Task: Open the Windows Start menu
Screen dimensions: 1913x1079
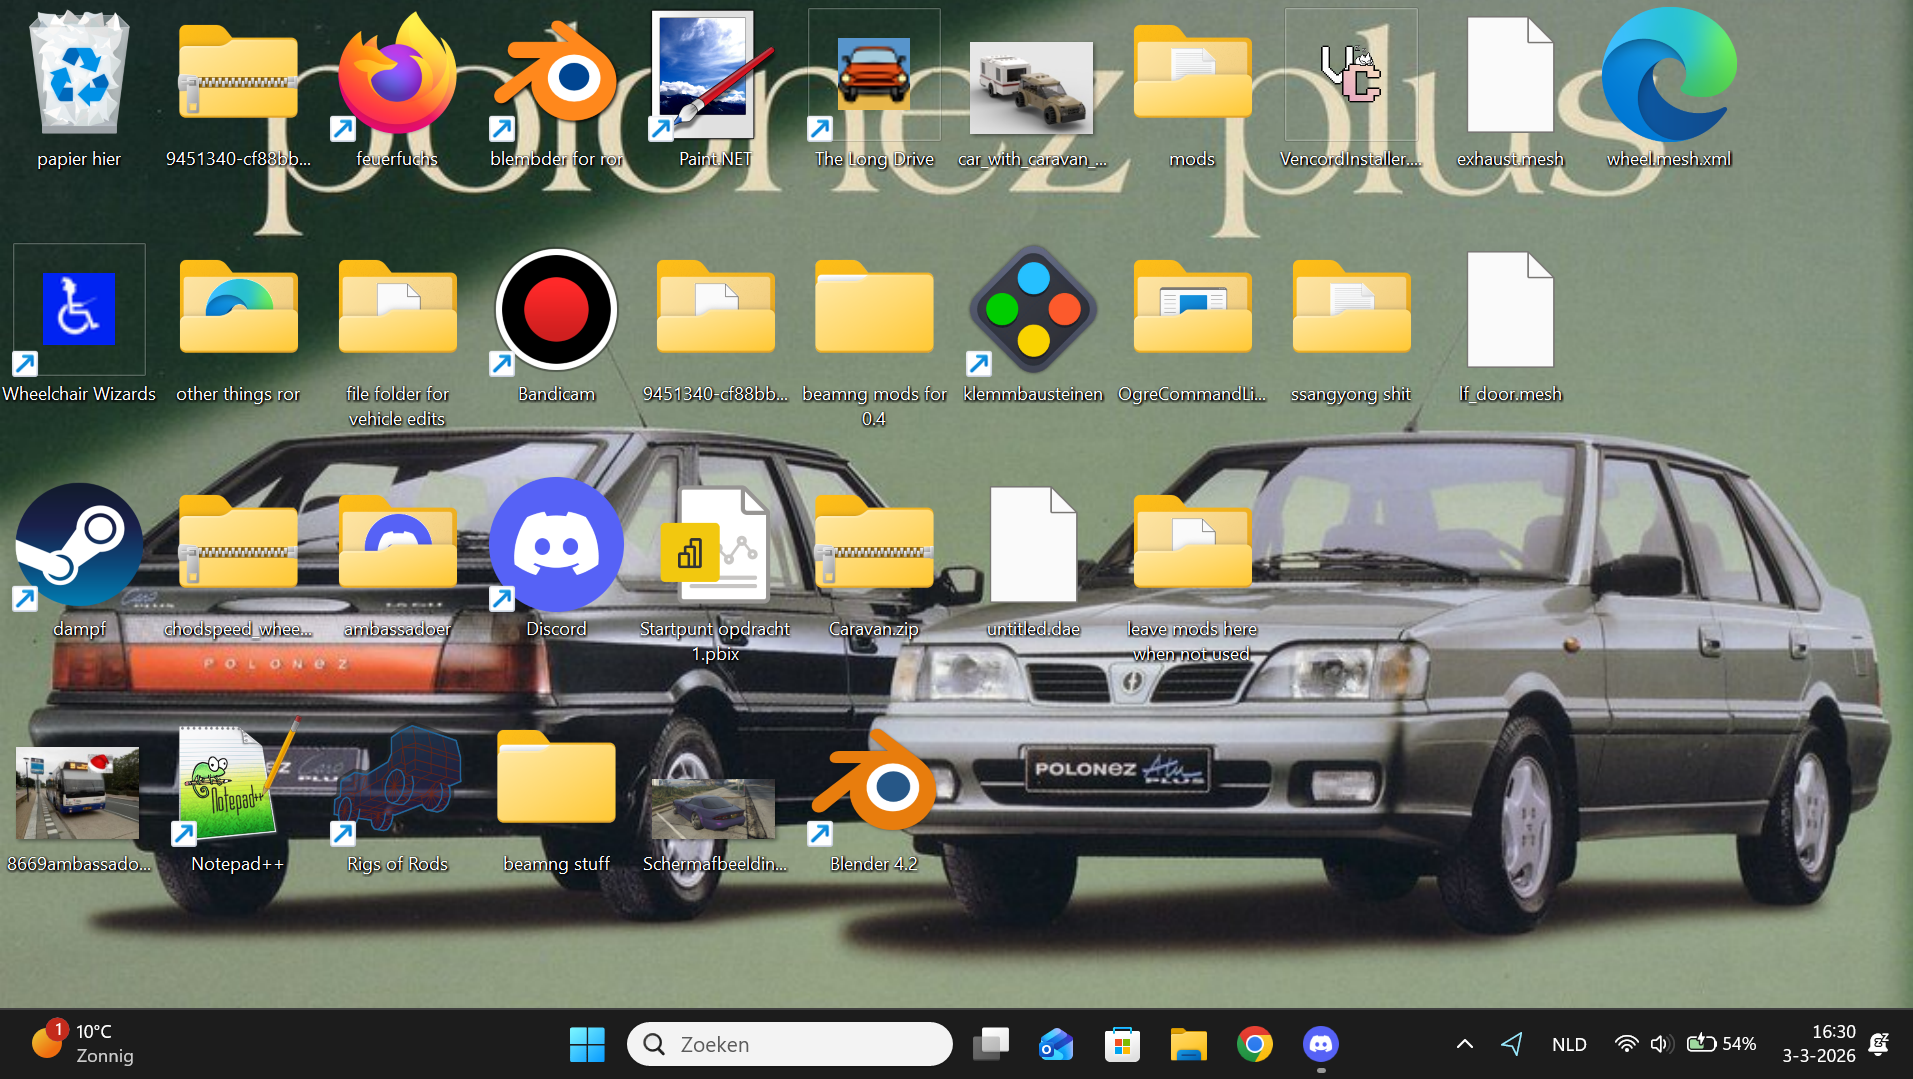Action: 587,1044
